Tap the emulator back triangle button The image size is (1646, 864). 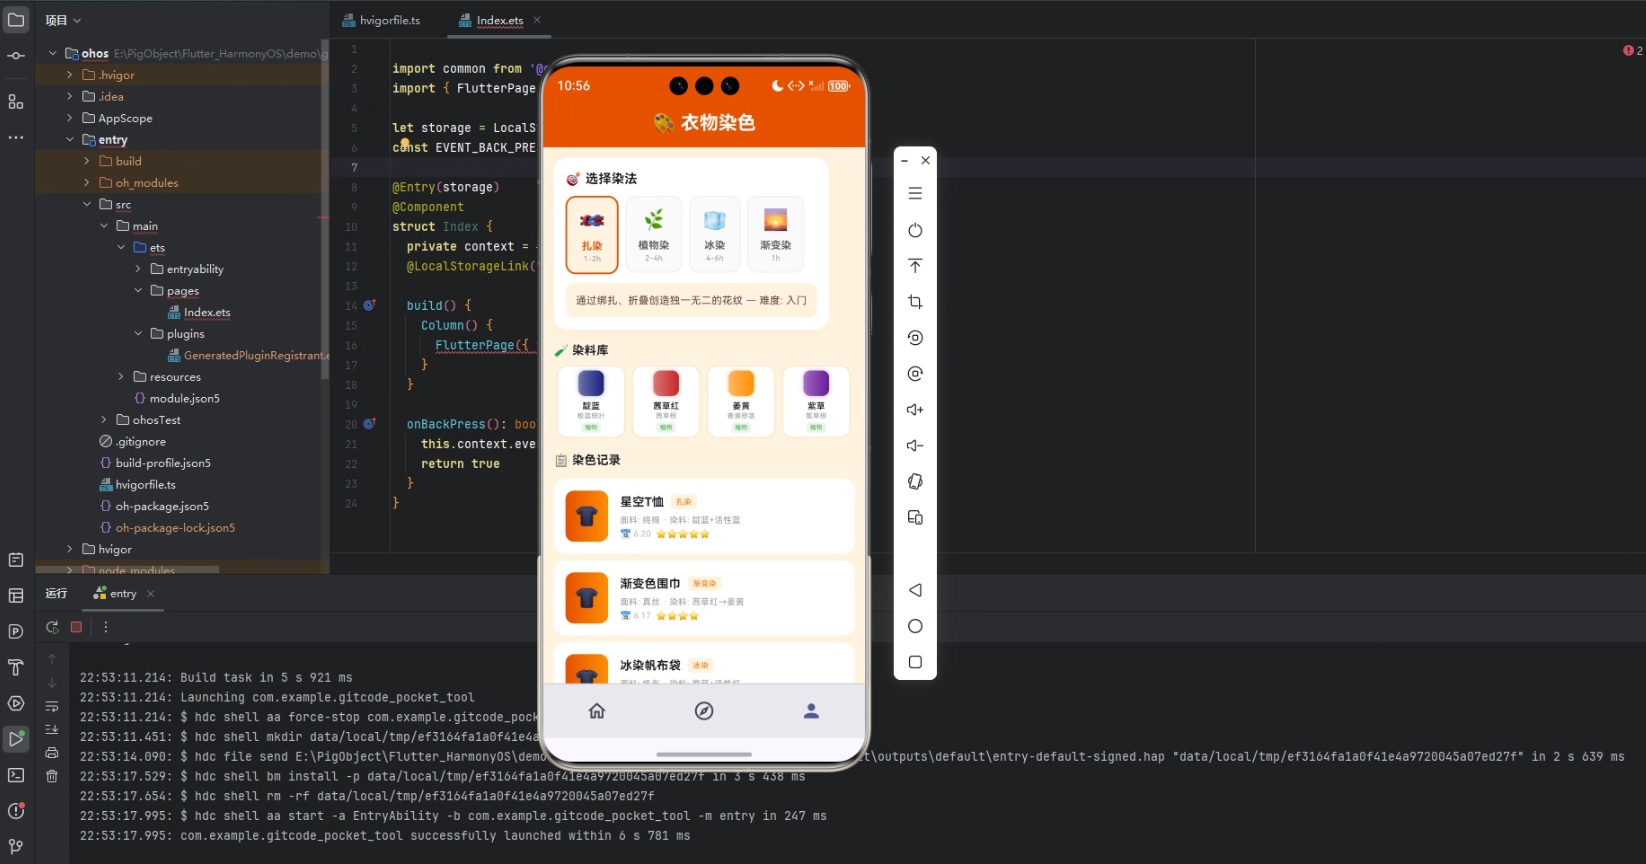[915, 590]
